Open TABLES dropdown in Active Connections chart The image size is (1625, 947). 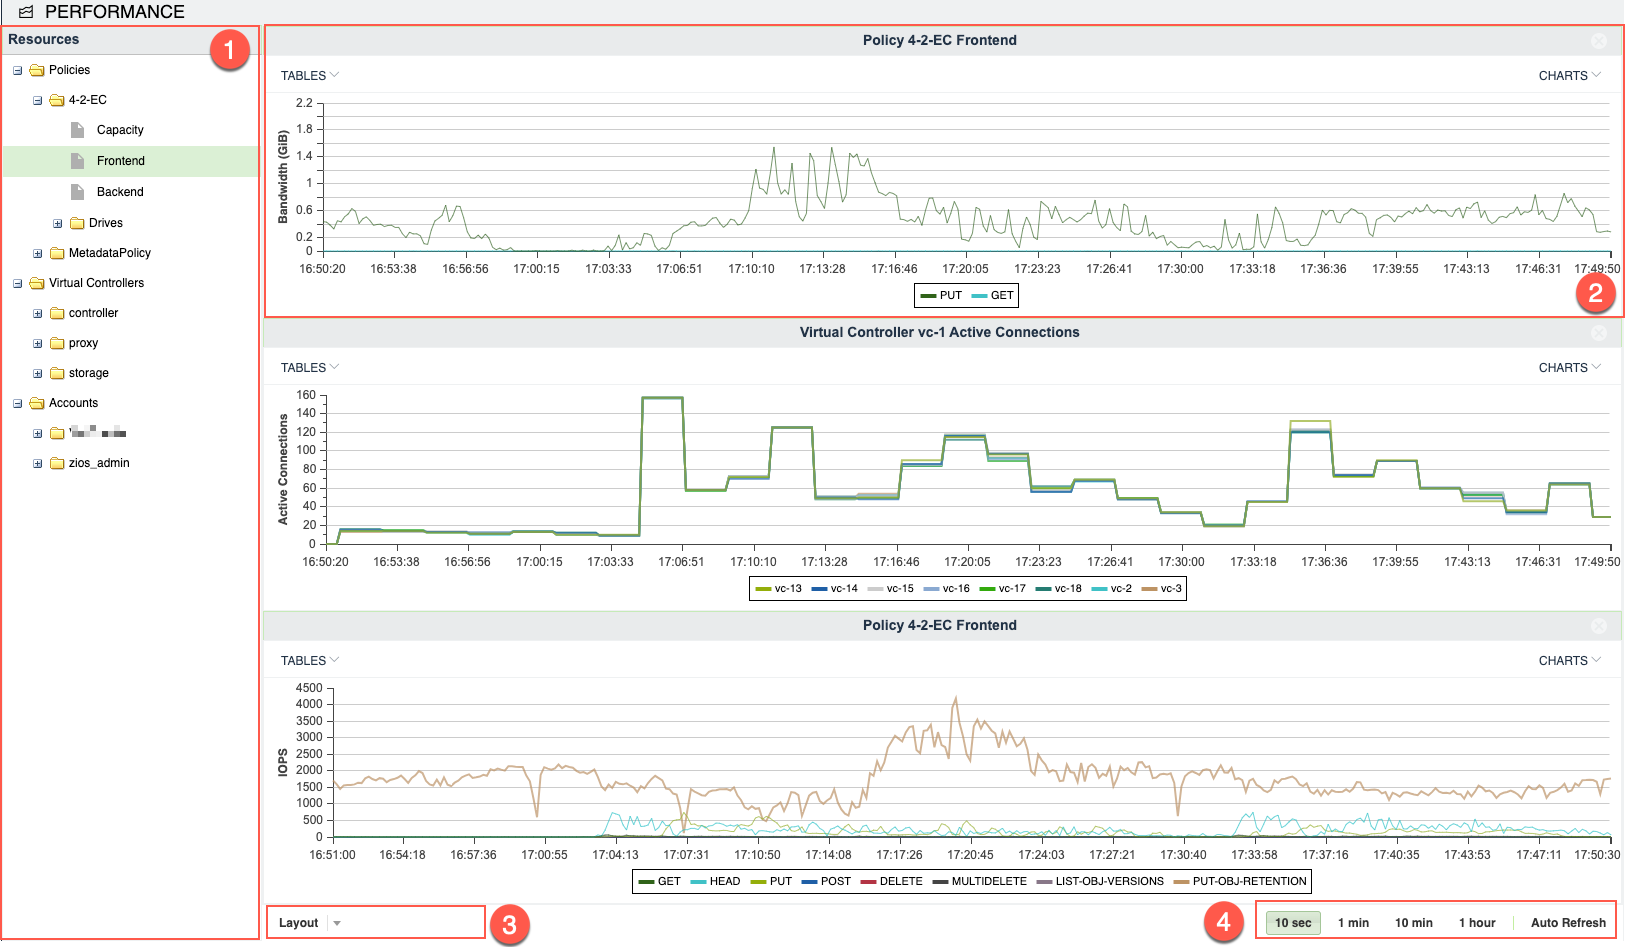[x=310, y=368]
